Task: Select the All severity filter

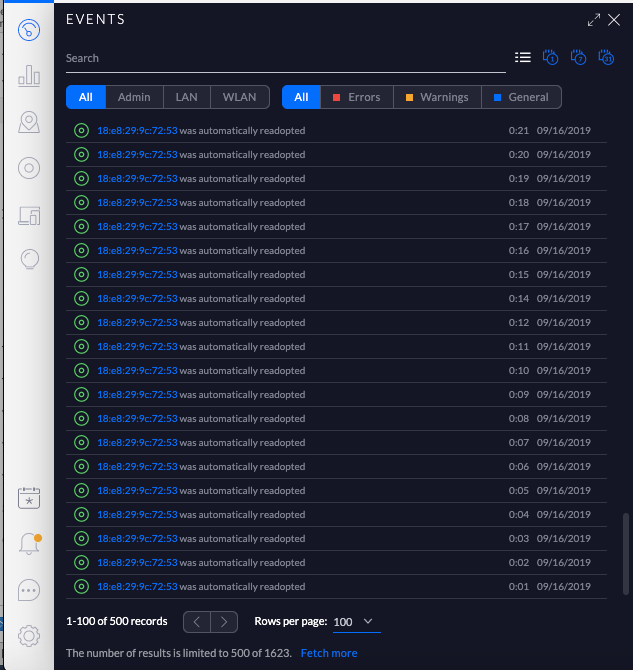Action: click(x=301, y=97)
